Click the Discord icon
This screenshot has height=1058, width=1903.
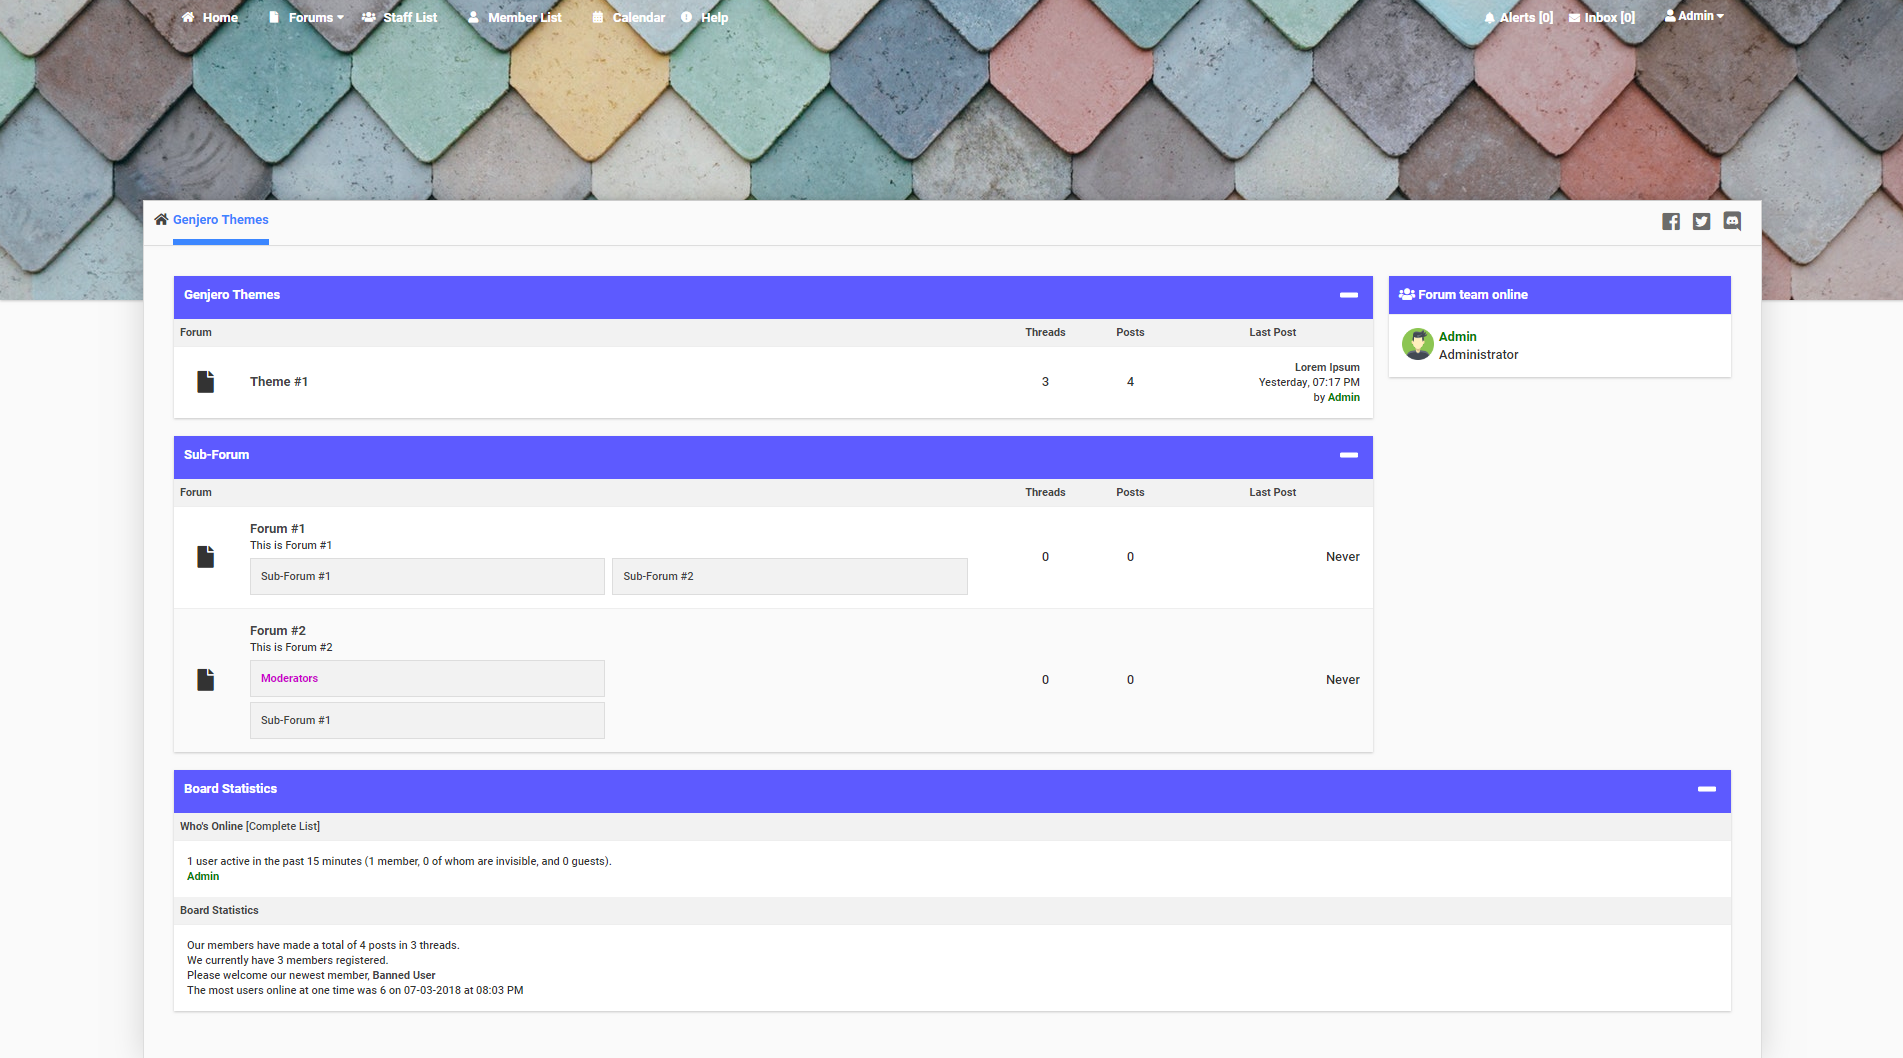(1732, 221)
